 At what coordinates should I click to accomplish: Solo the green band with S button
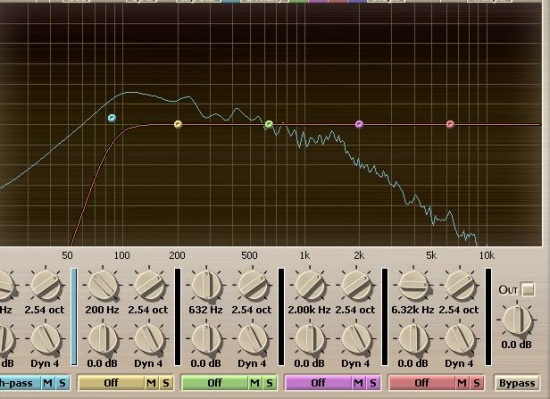pyautogui.click(x=269, y=383)
